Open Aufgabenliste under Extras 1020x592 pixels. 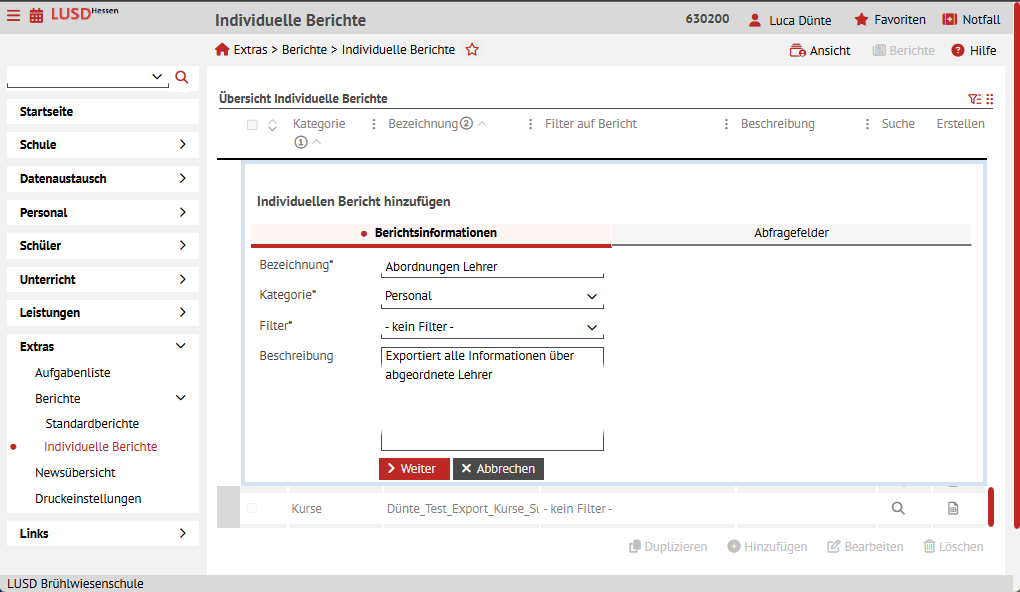[73, 373]
